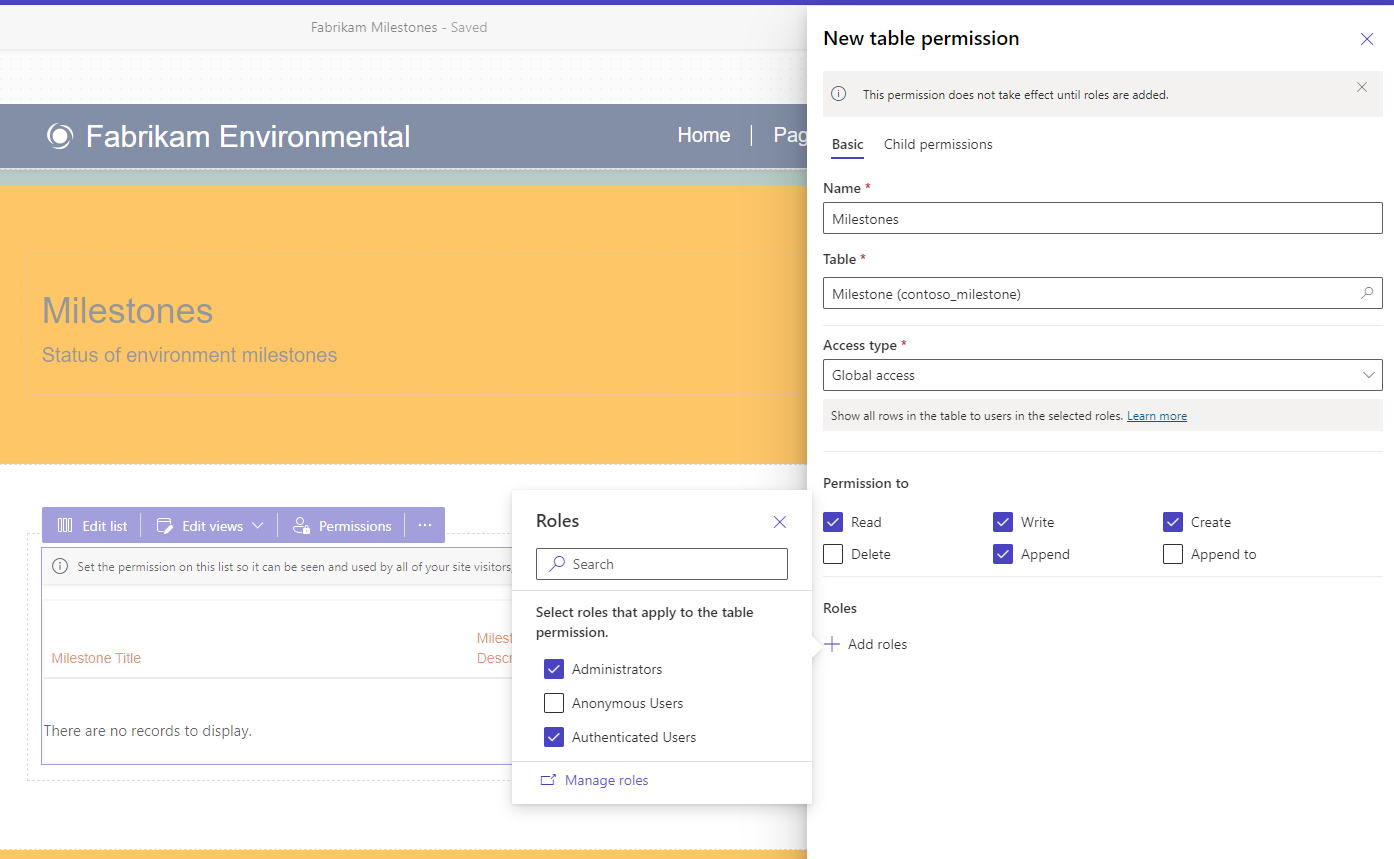This screenshot has width=1394, height=859.
Task: Click Status of environment milestones subtitle
Action: pos(190,355)
